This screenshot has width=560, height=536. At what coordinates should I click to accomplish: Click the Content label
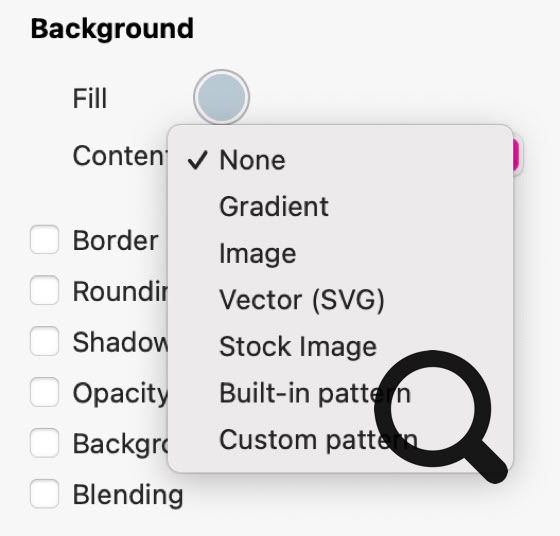coord(121,156)
